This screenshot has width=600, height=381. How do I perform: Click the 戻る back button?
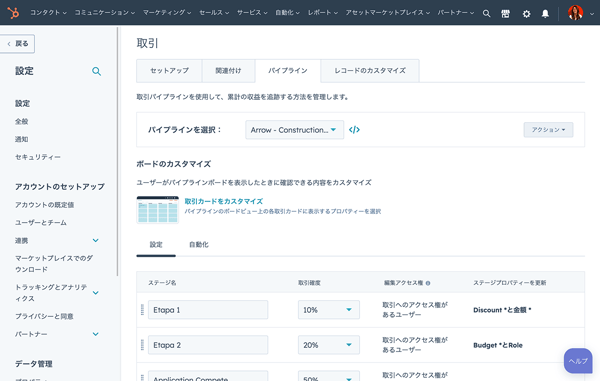[x=17, y=44]
